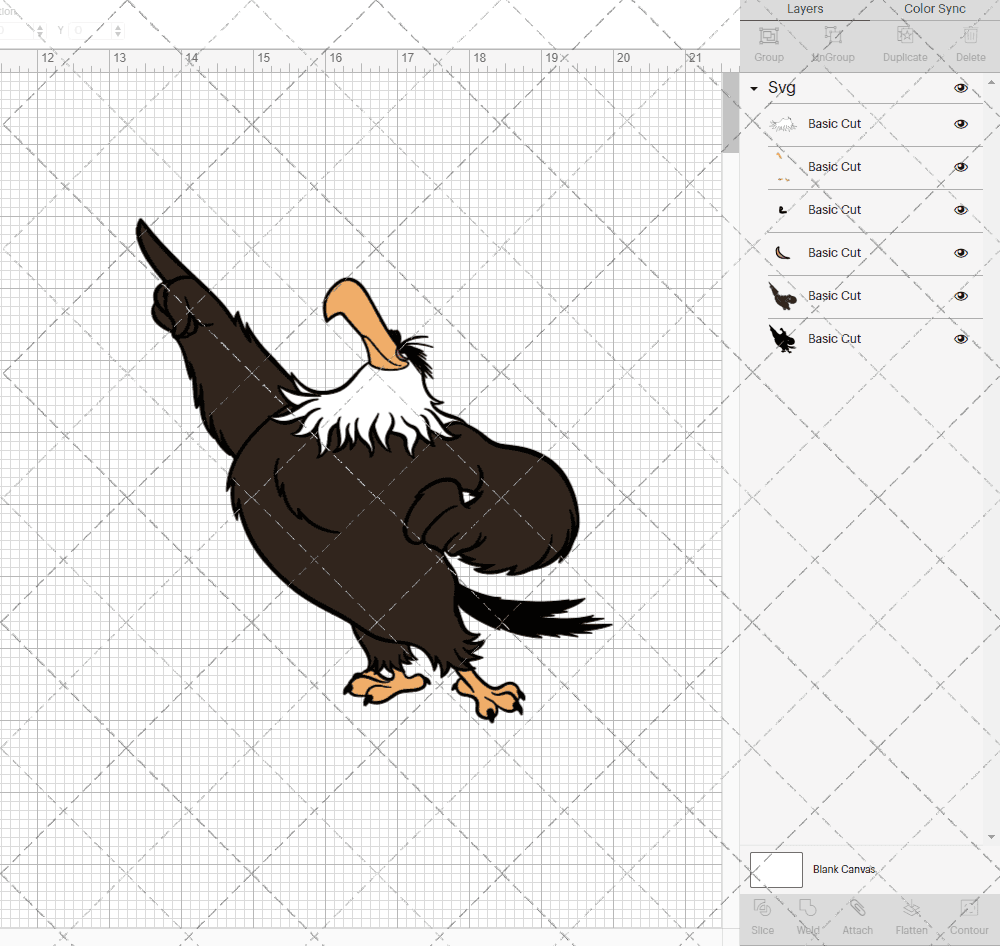Click the Weld tool icon
The width and height of the screenshot is (1000, 946).
(x=807, y=908)
